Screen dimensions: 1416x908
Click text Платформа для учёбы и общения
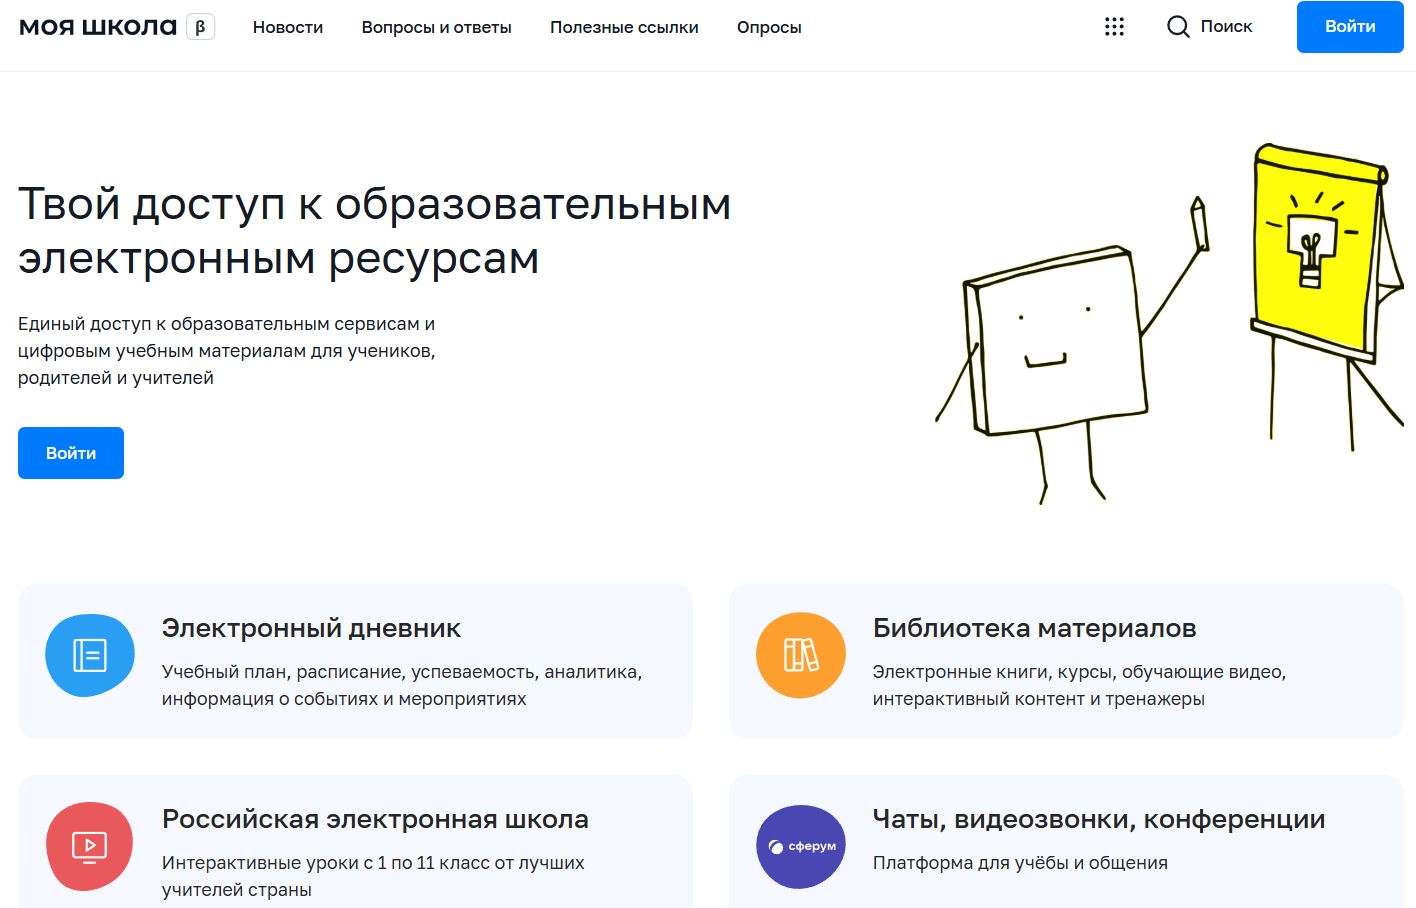pos(1020,863)
